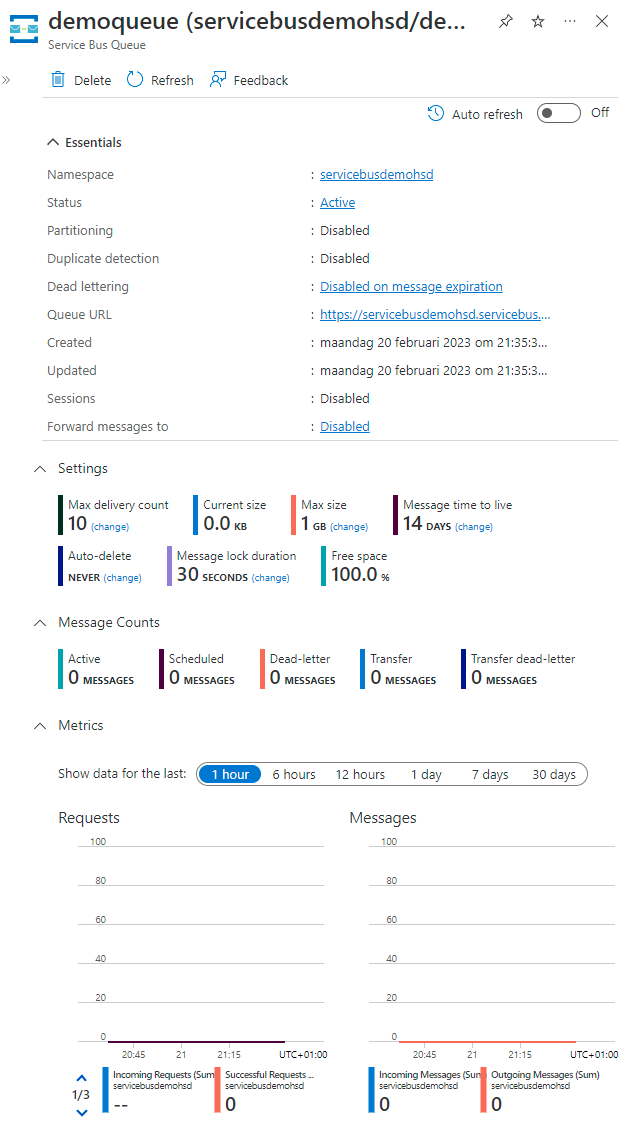Click the Free space 100.0 % value

(x=360, y=575)
